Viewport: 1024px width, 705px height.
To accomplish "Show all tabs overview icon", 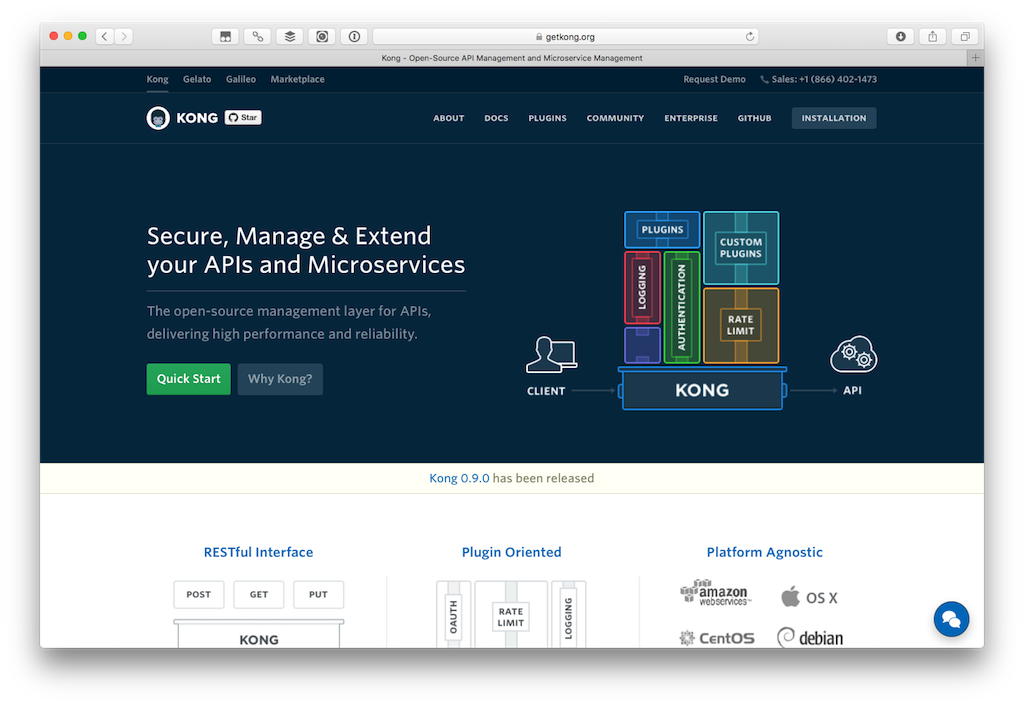I will pyautogui.click(x=965, y=37).
